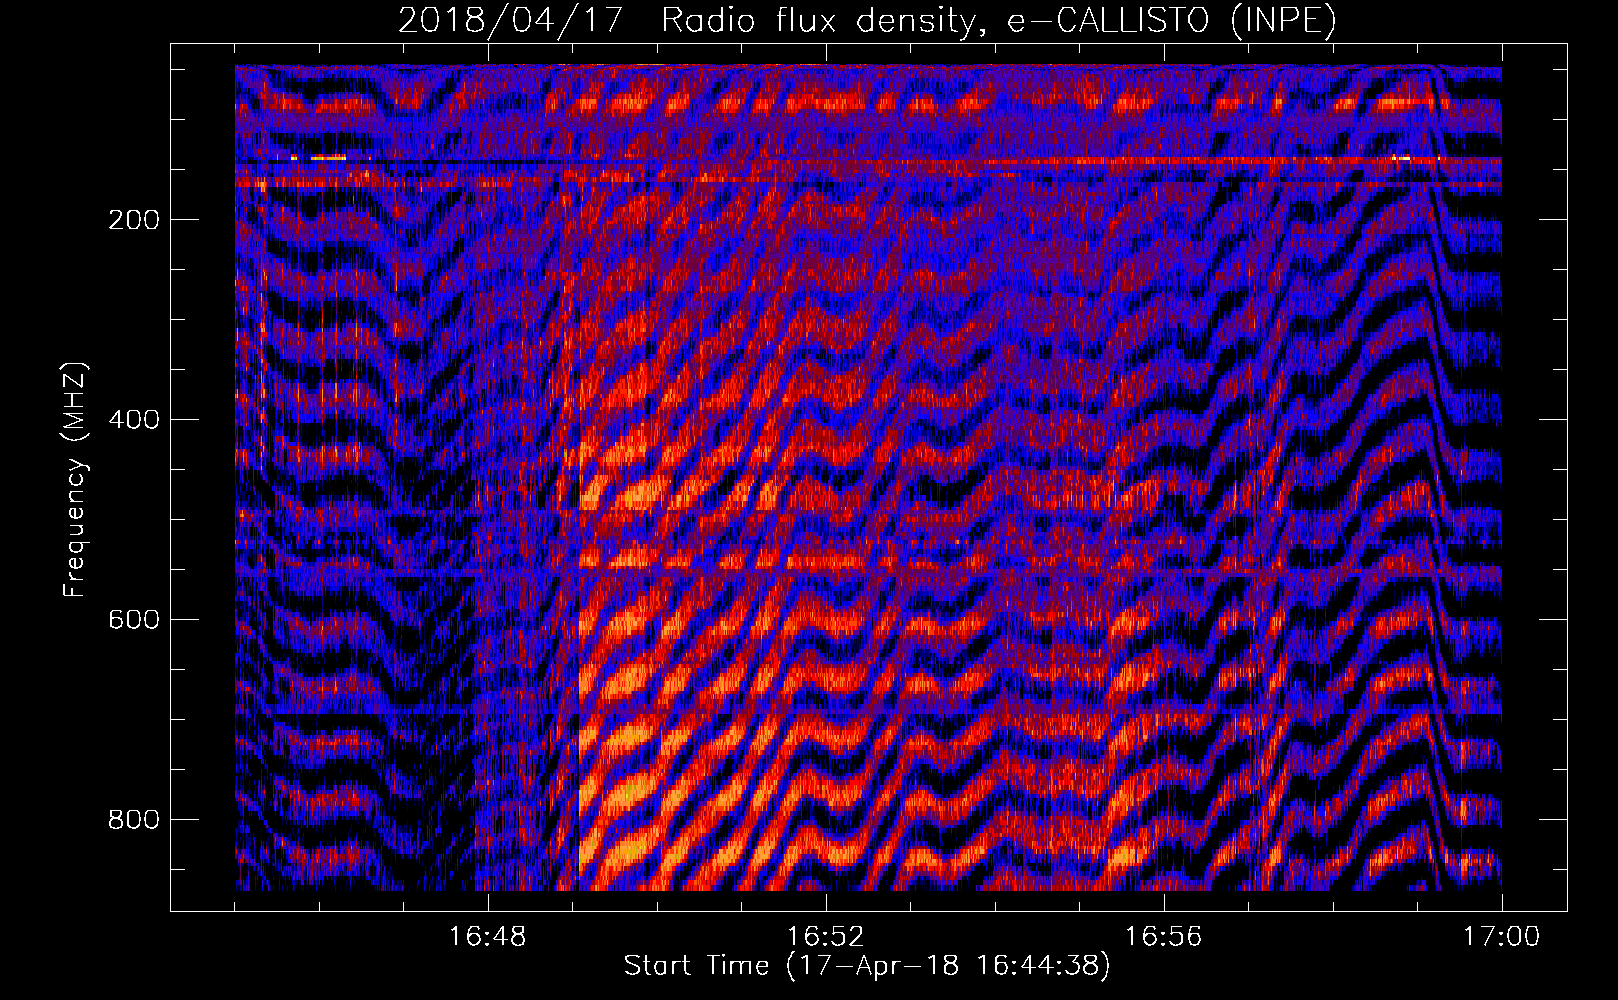Select the 400 frequency tick label
The width and height of the screenshot is (1618, 1000).
pyautogui.click(x=134, y=419)
